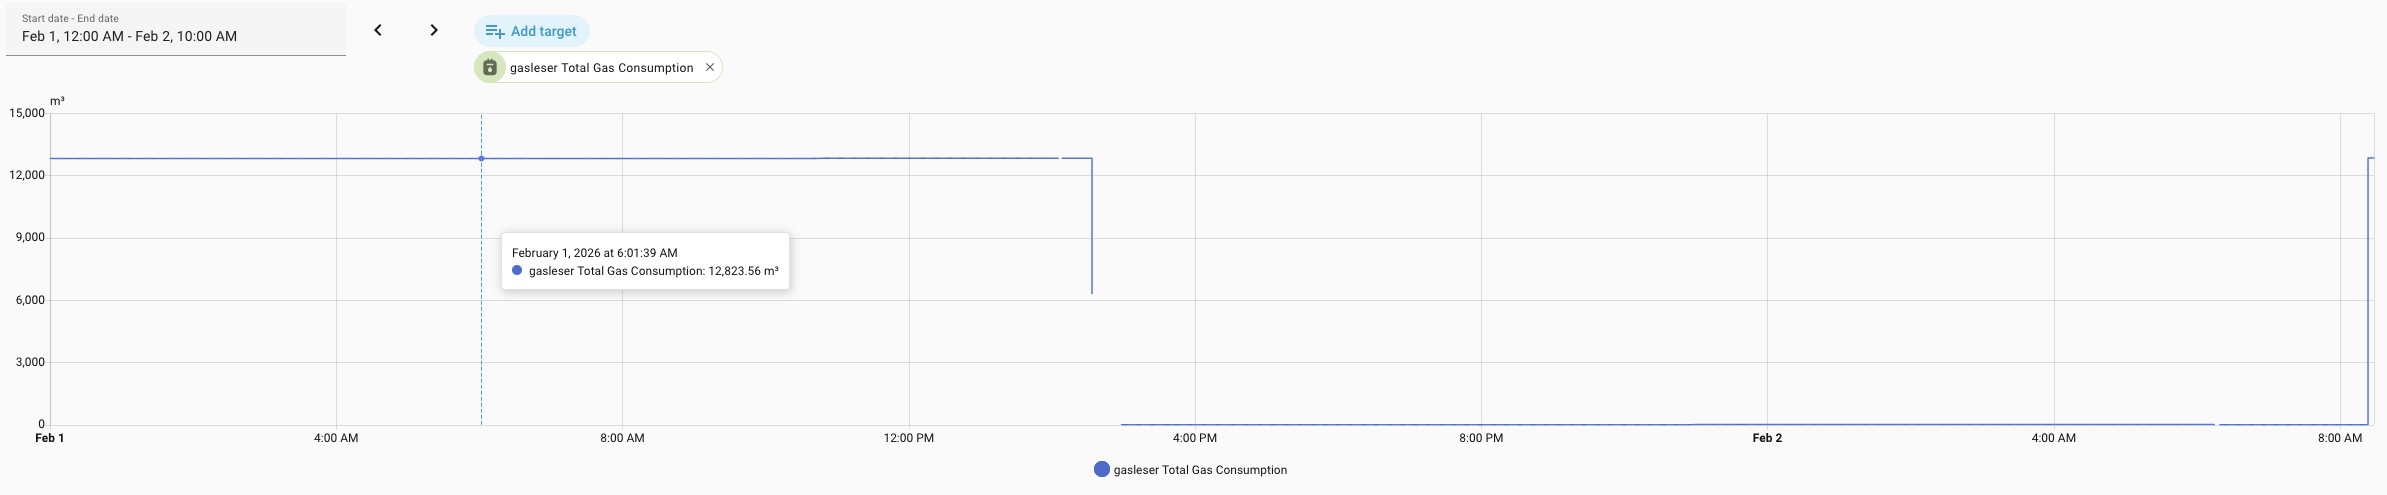Screen dimensions: 2387x495
Task: Click the Feb 2 axis label
Action: 1767,438
